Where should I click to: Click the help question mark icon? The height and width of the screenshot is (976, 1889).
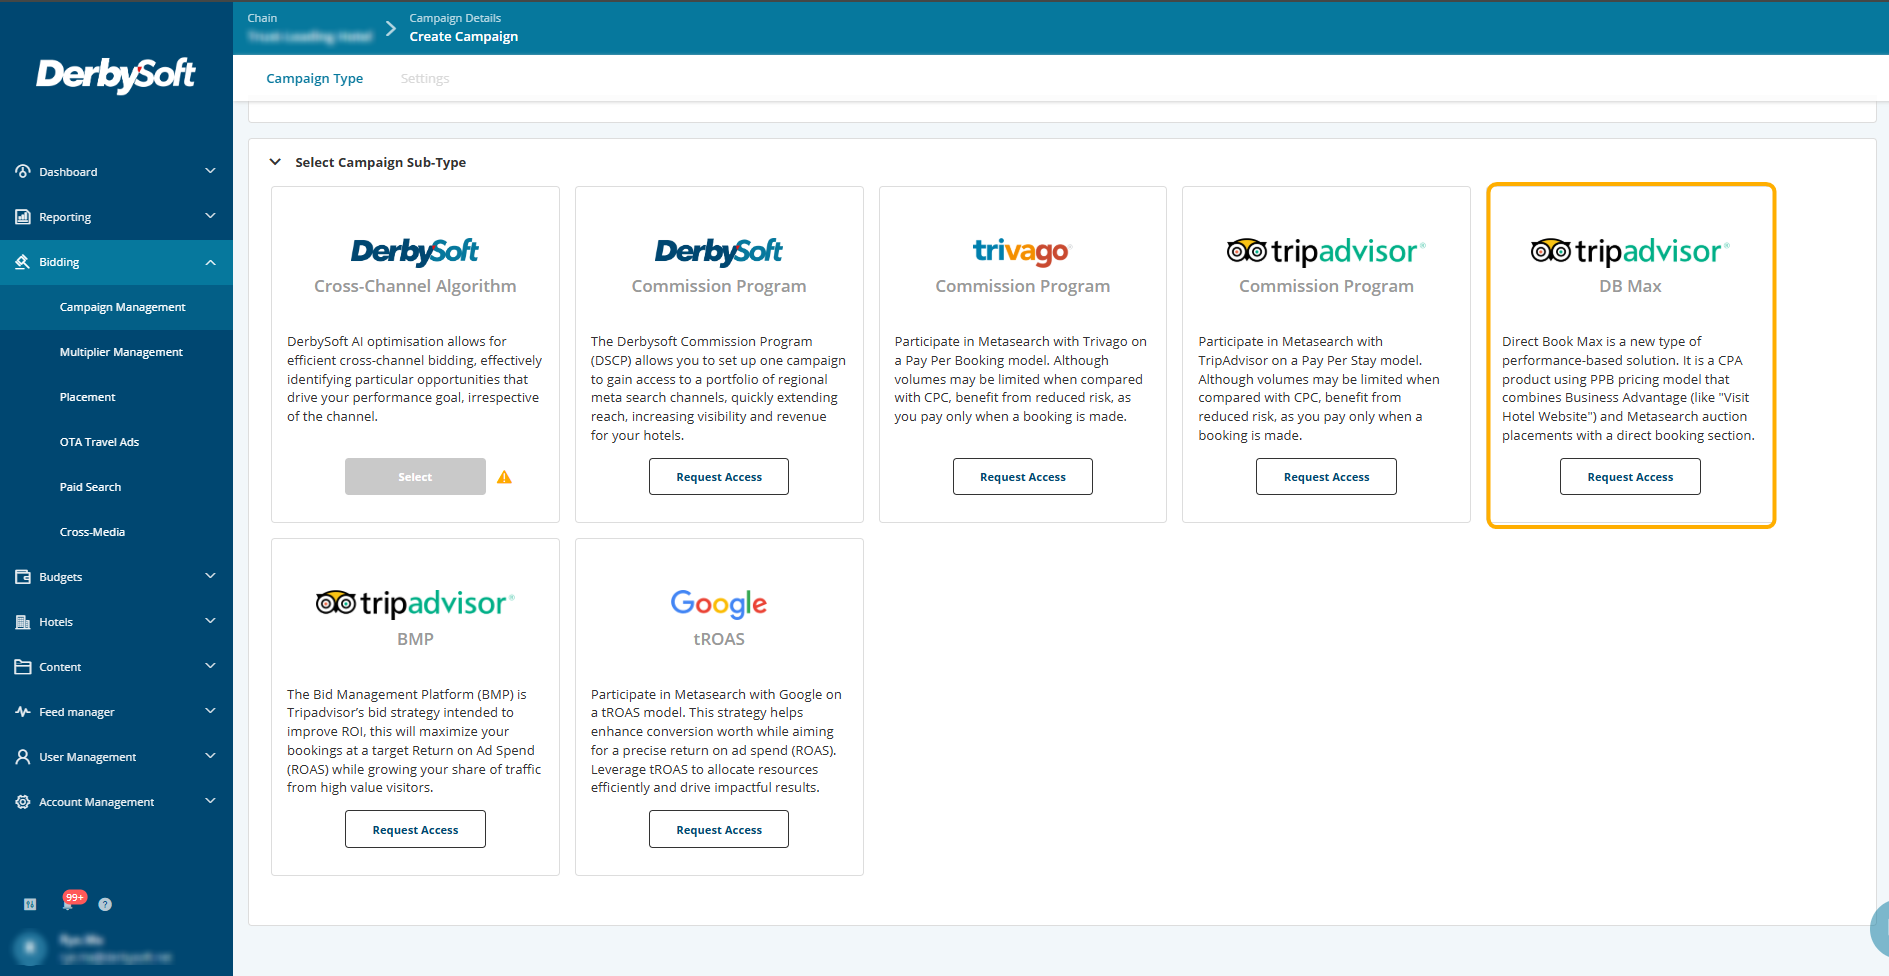(x=105, y=904)
